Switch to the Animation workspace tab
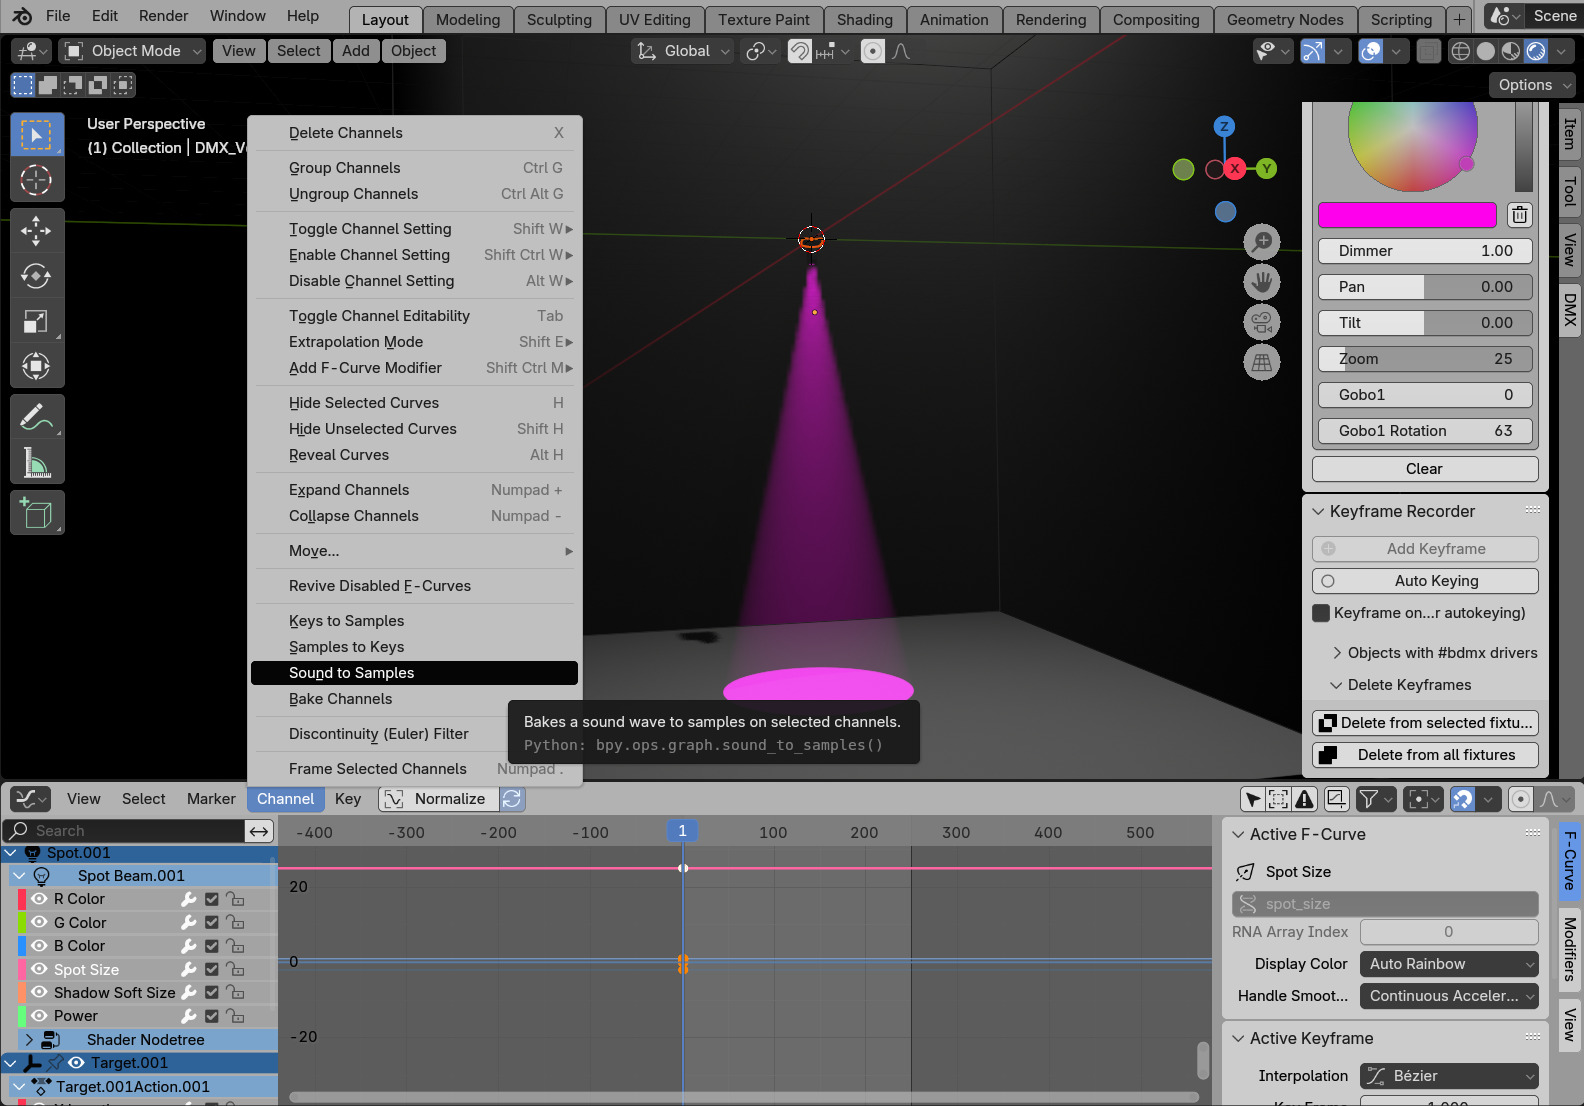The width and height of the screenshot is (1584, 1106). [x=954, y=20]
